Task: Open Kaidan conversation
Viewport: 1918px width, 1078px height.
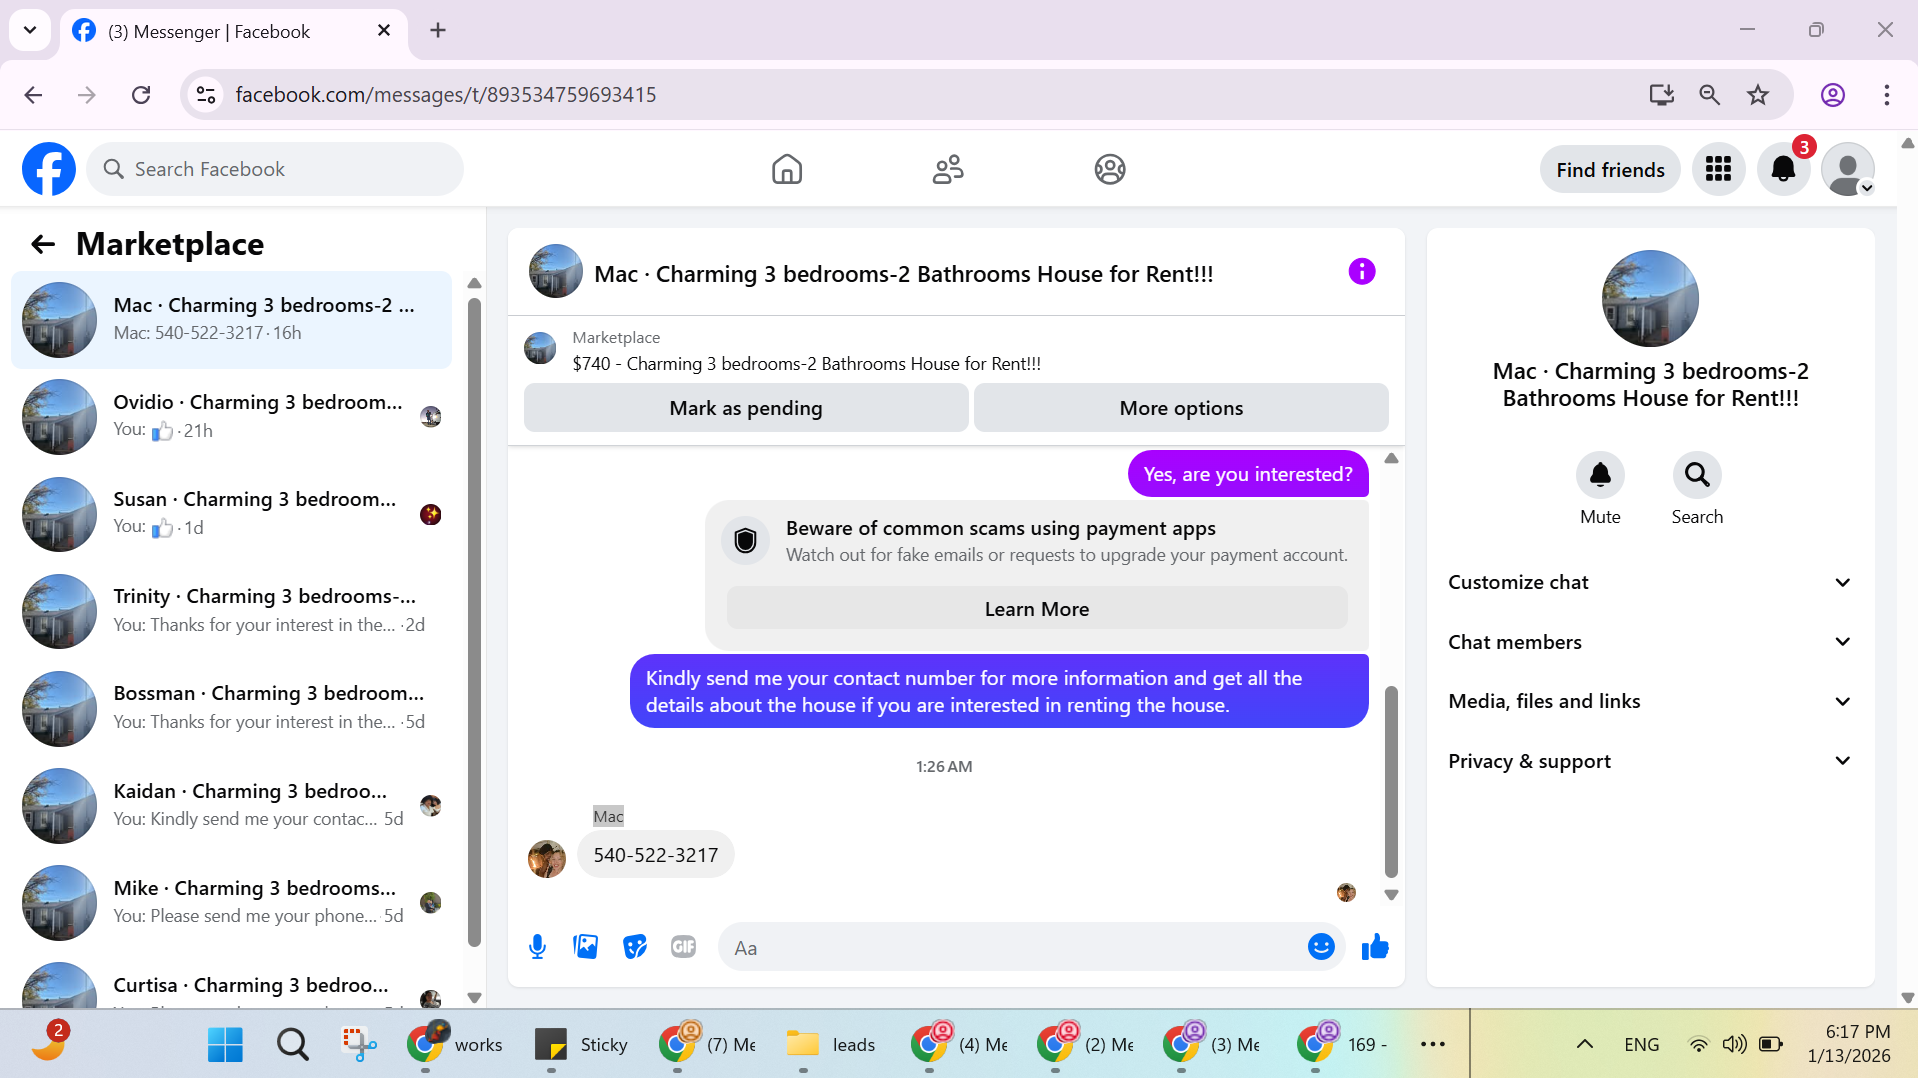Action: point(231,805)
